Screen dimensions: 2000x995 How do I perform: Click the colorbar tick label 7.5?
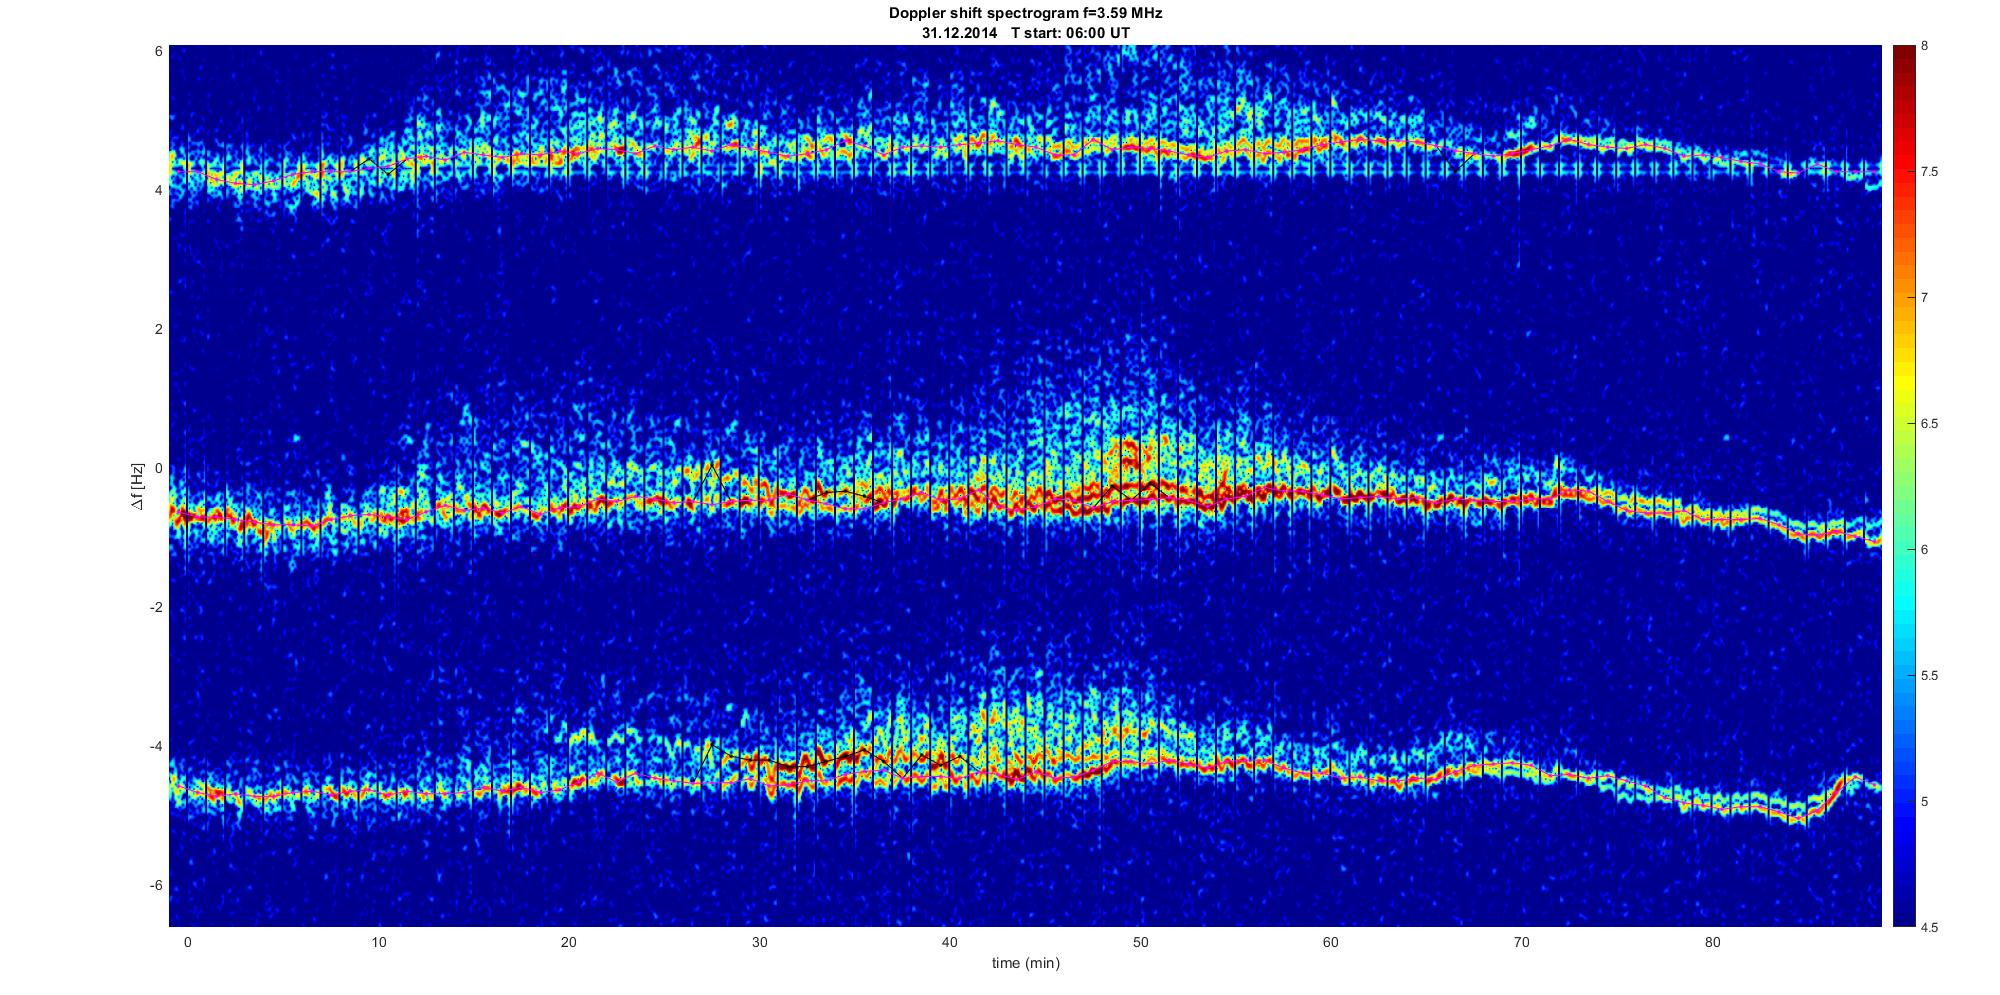(1929, 172)
